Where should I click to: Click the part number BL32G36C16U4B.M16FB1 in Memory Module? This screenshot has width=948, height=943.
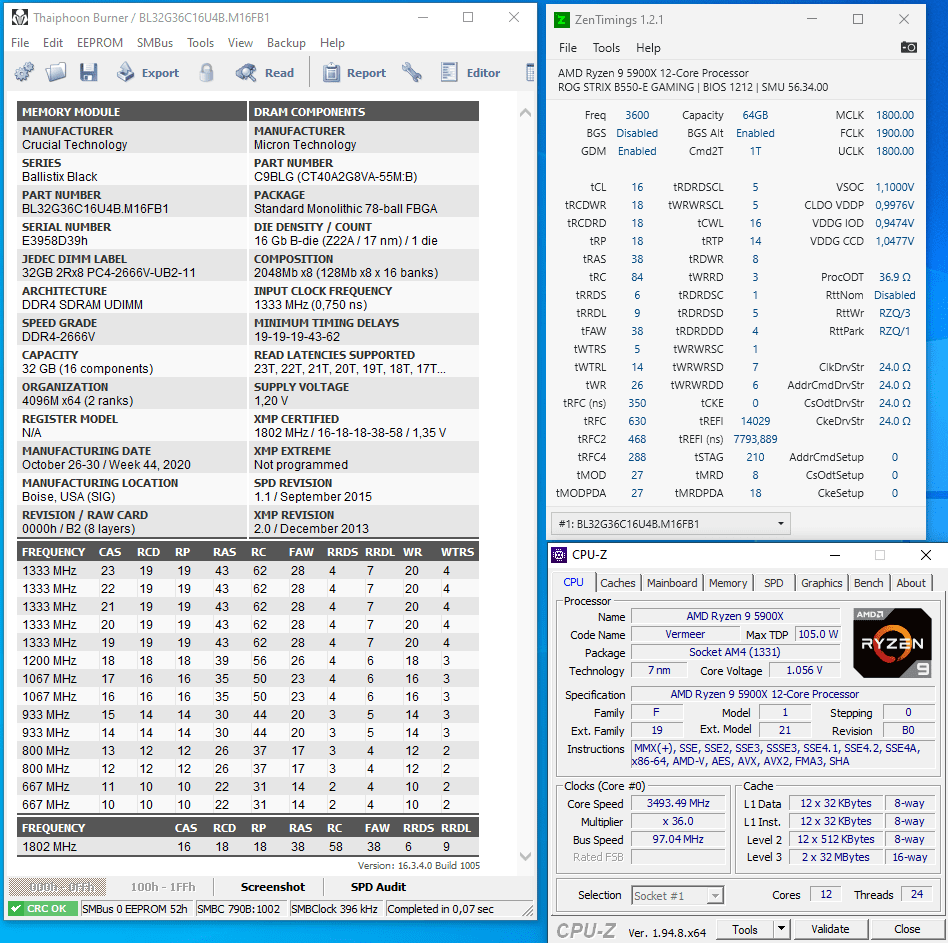coord(96,209)
